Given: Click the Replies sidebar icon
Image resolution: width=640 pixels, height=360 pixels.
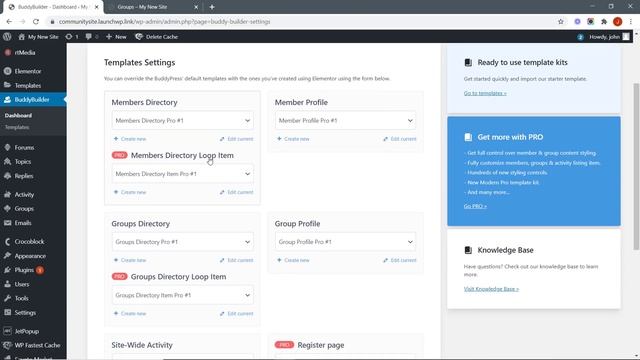Looking at the screenshot, I should coord(7,176).
